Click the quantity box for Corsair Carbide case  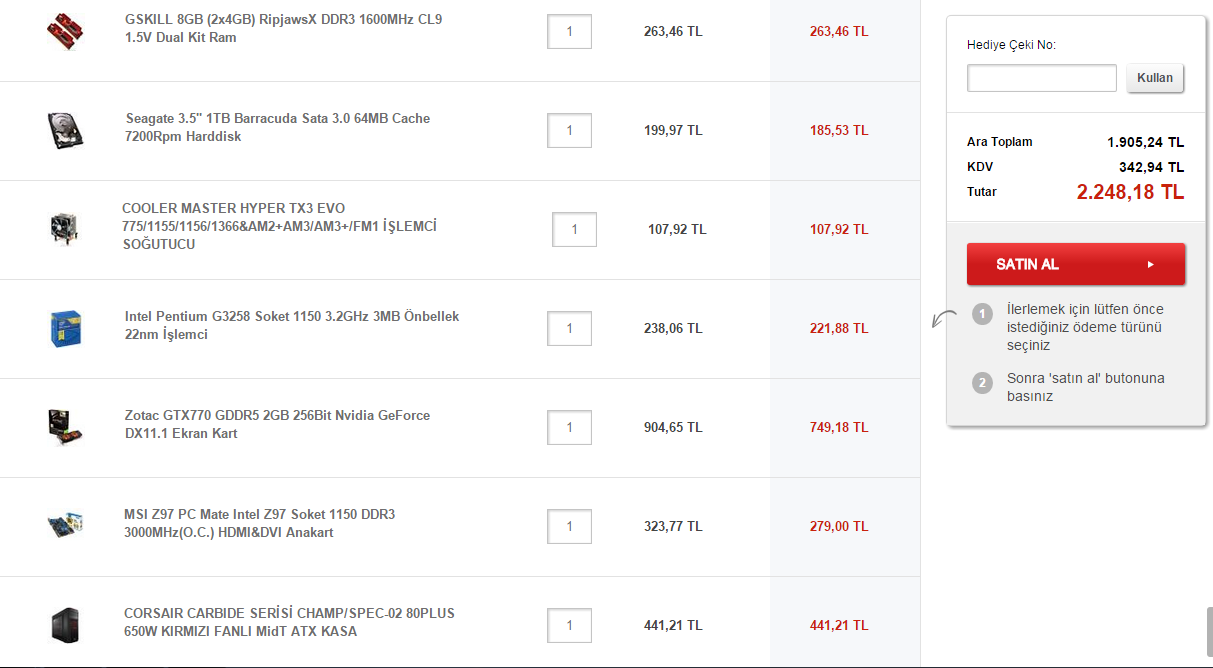pyautogui.click(x=569, y=625)
